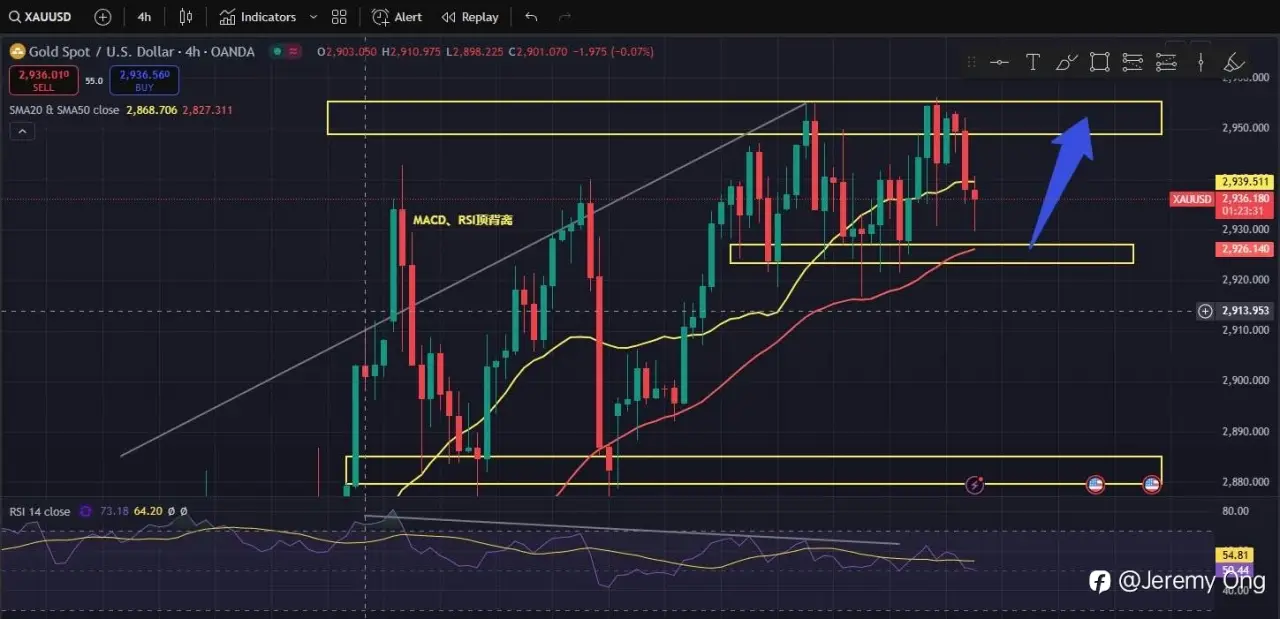
Task: Undo the last chart action
Action: (x=531, y=17)
